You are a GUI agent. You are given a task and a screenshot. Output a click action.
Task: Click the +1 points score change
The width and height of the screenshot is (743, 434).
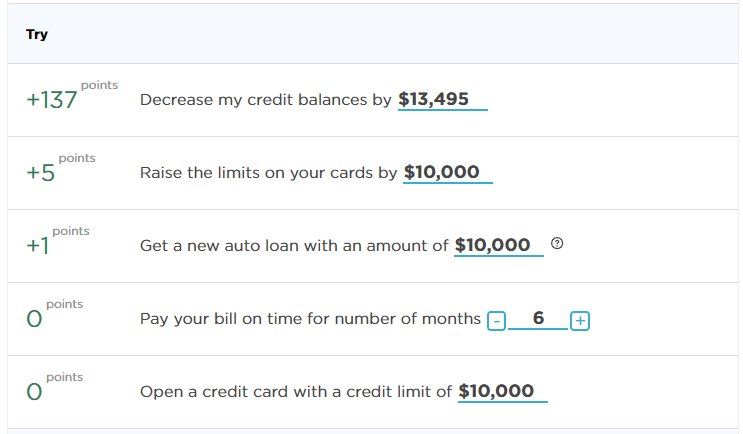[x=38, y=247]
